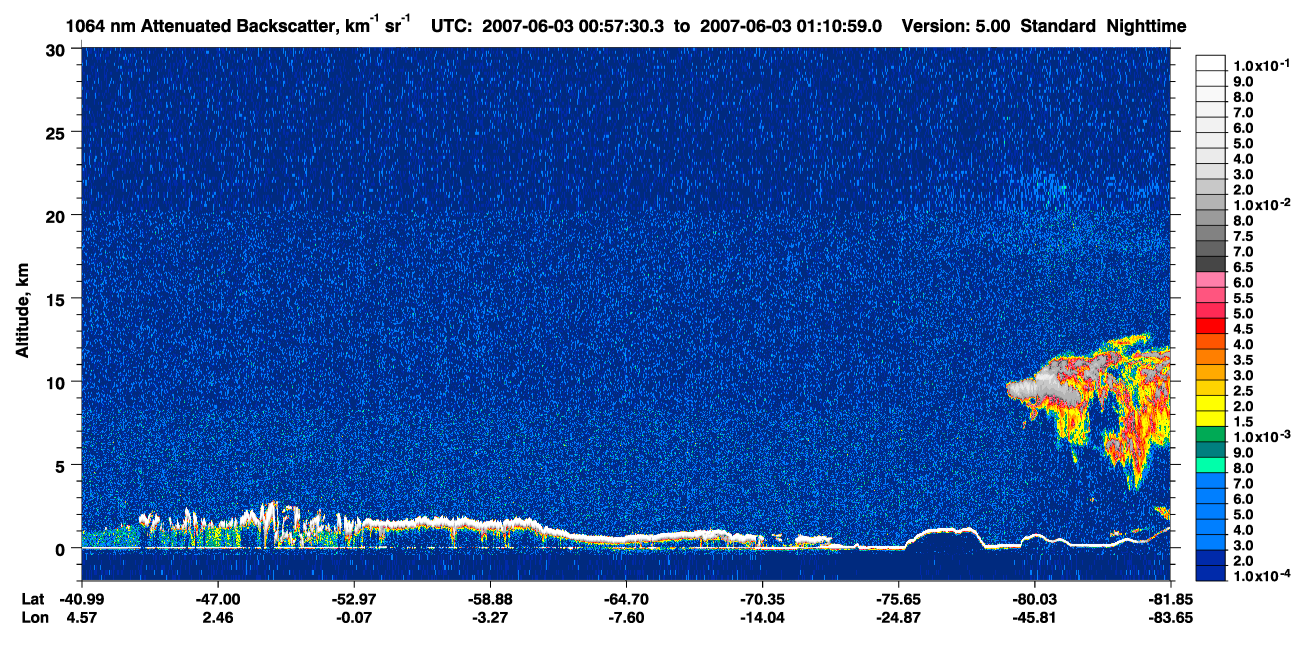Click latitude value '-64.70'
1300x667 pixels.
[x=626, y=599]
